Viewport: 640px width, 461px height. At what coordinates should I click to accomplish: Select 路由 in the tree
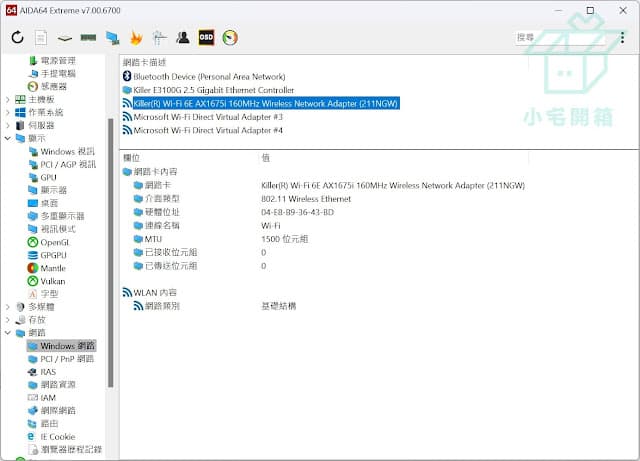click(49, 424)
